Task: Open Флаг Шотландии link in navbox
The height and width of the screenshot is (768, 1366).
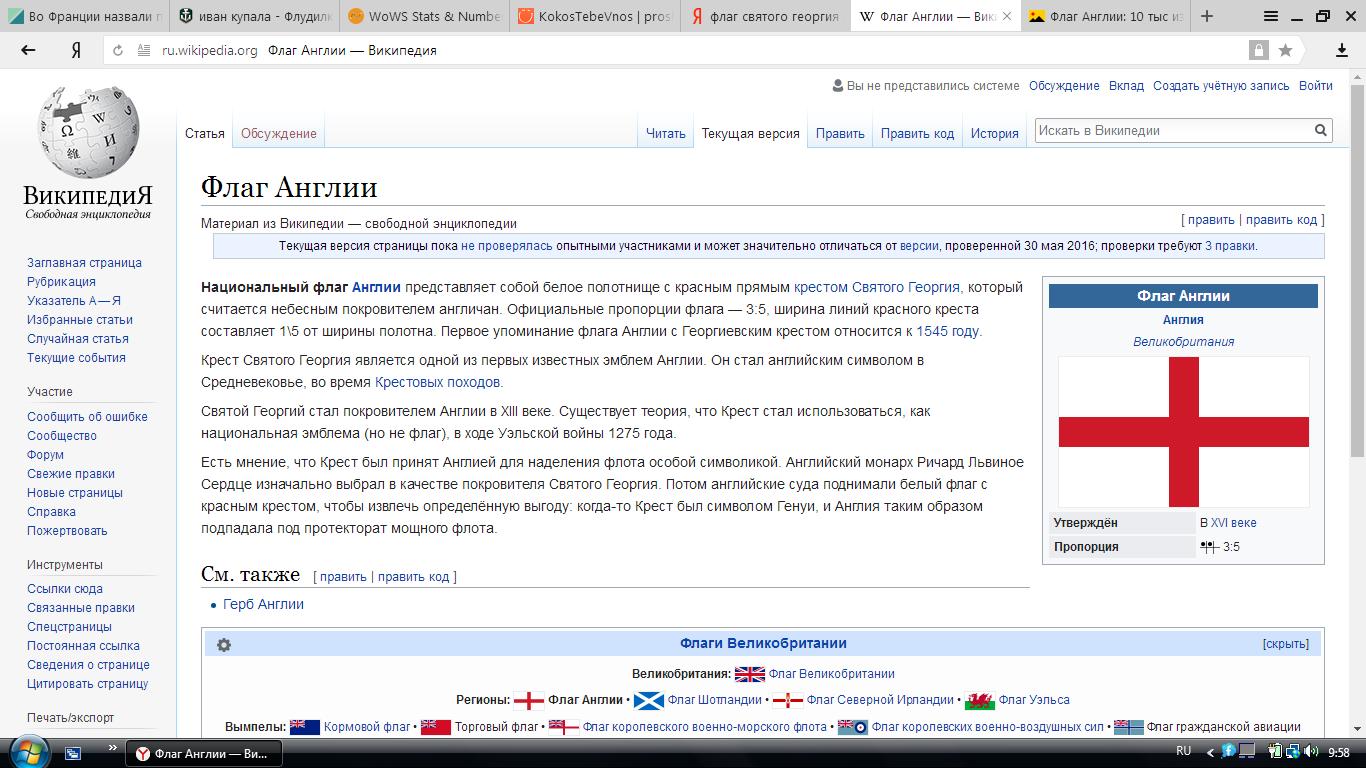Action: [715, 700]
